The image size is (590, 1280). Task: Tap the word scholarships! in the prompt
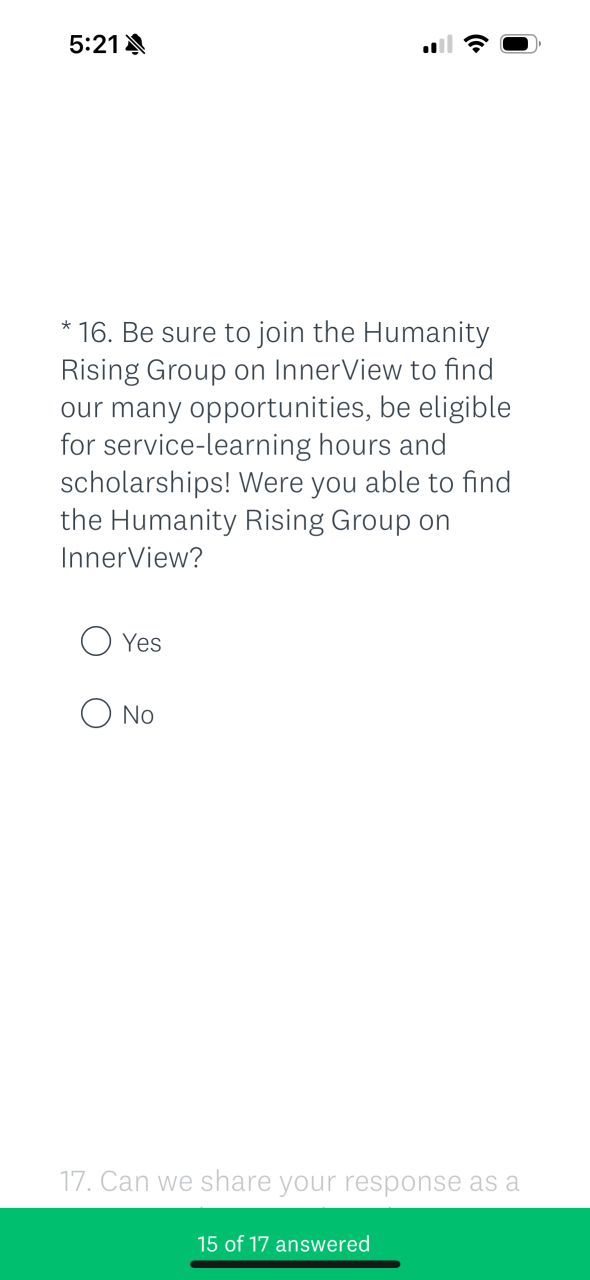pos(146,483)
